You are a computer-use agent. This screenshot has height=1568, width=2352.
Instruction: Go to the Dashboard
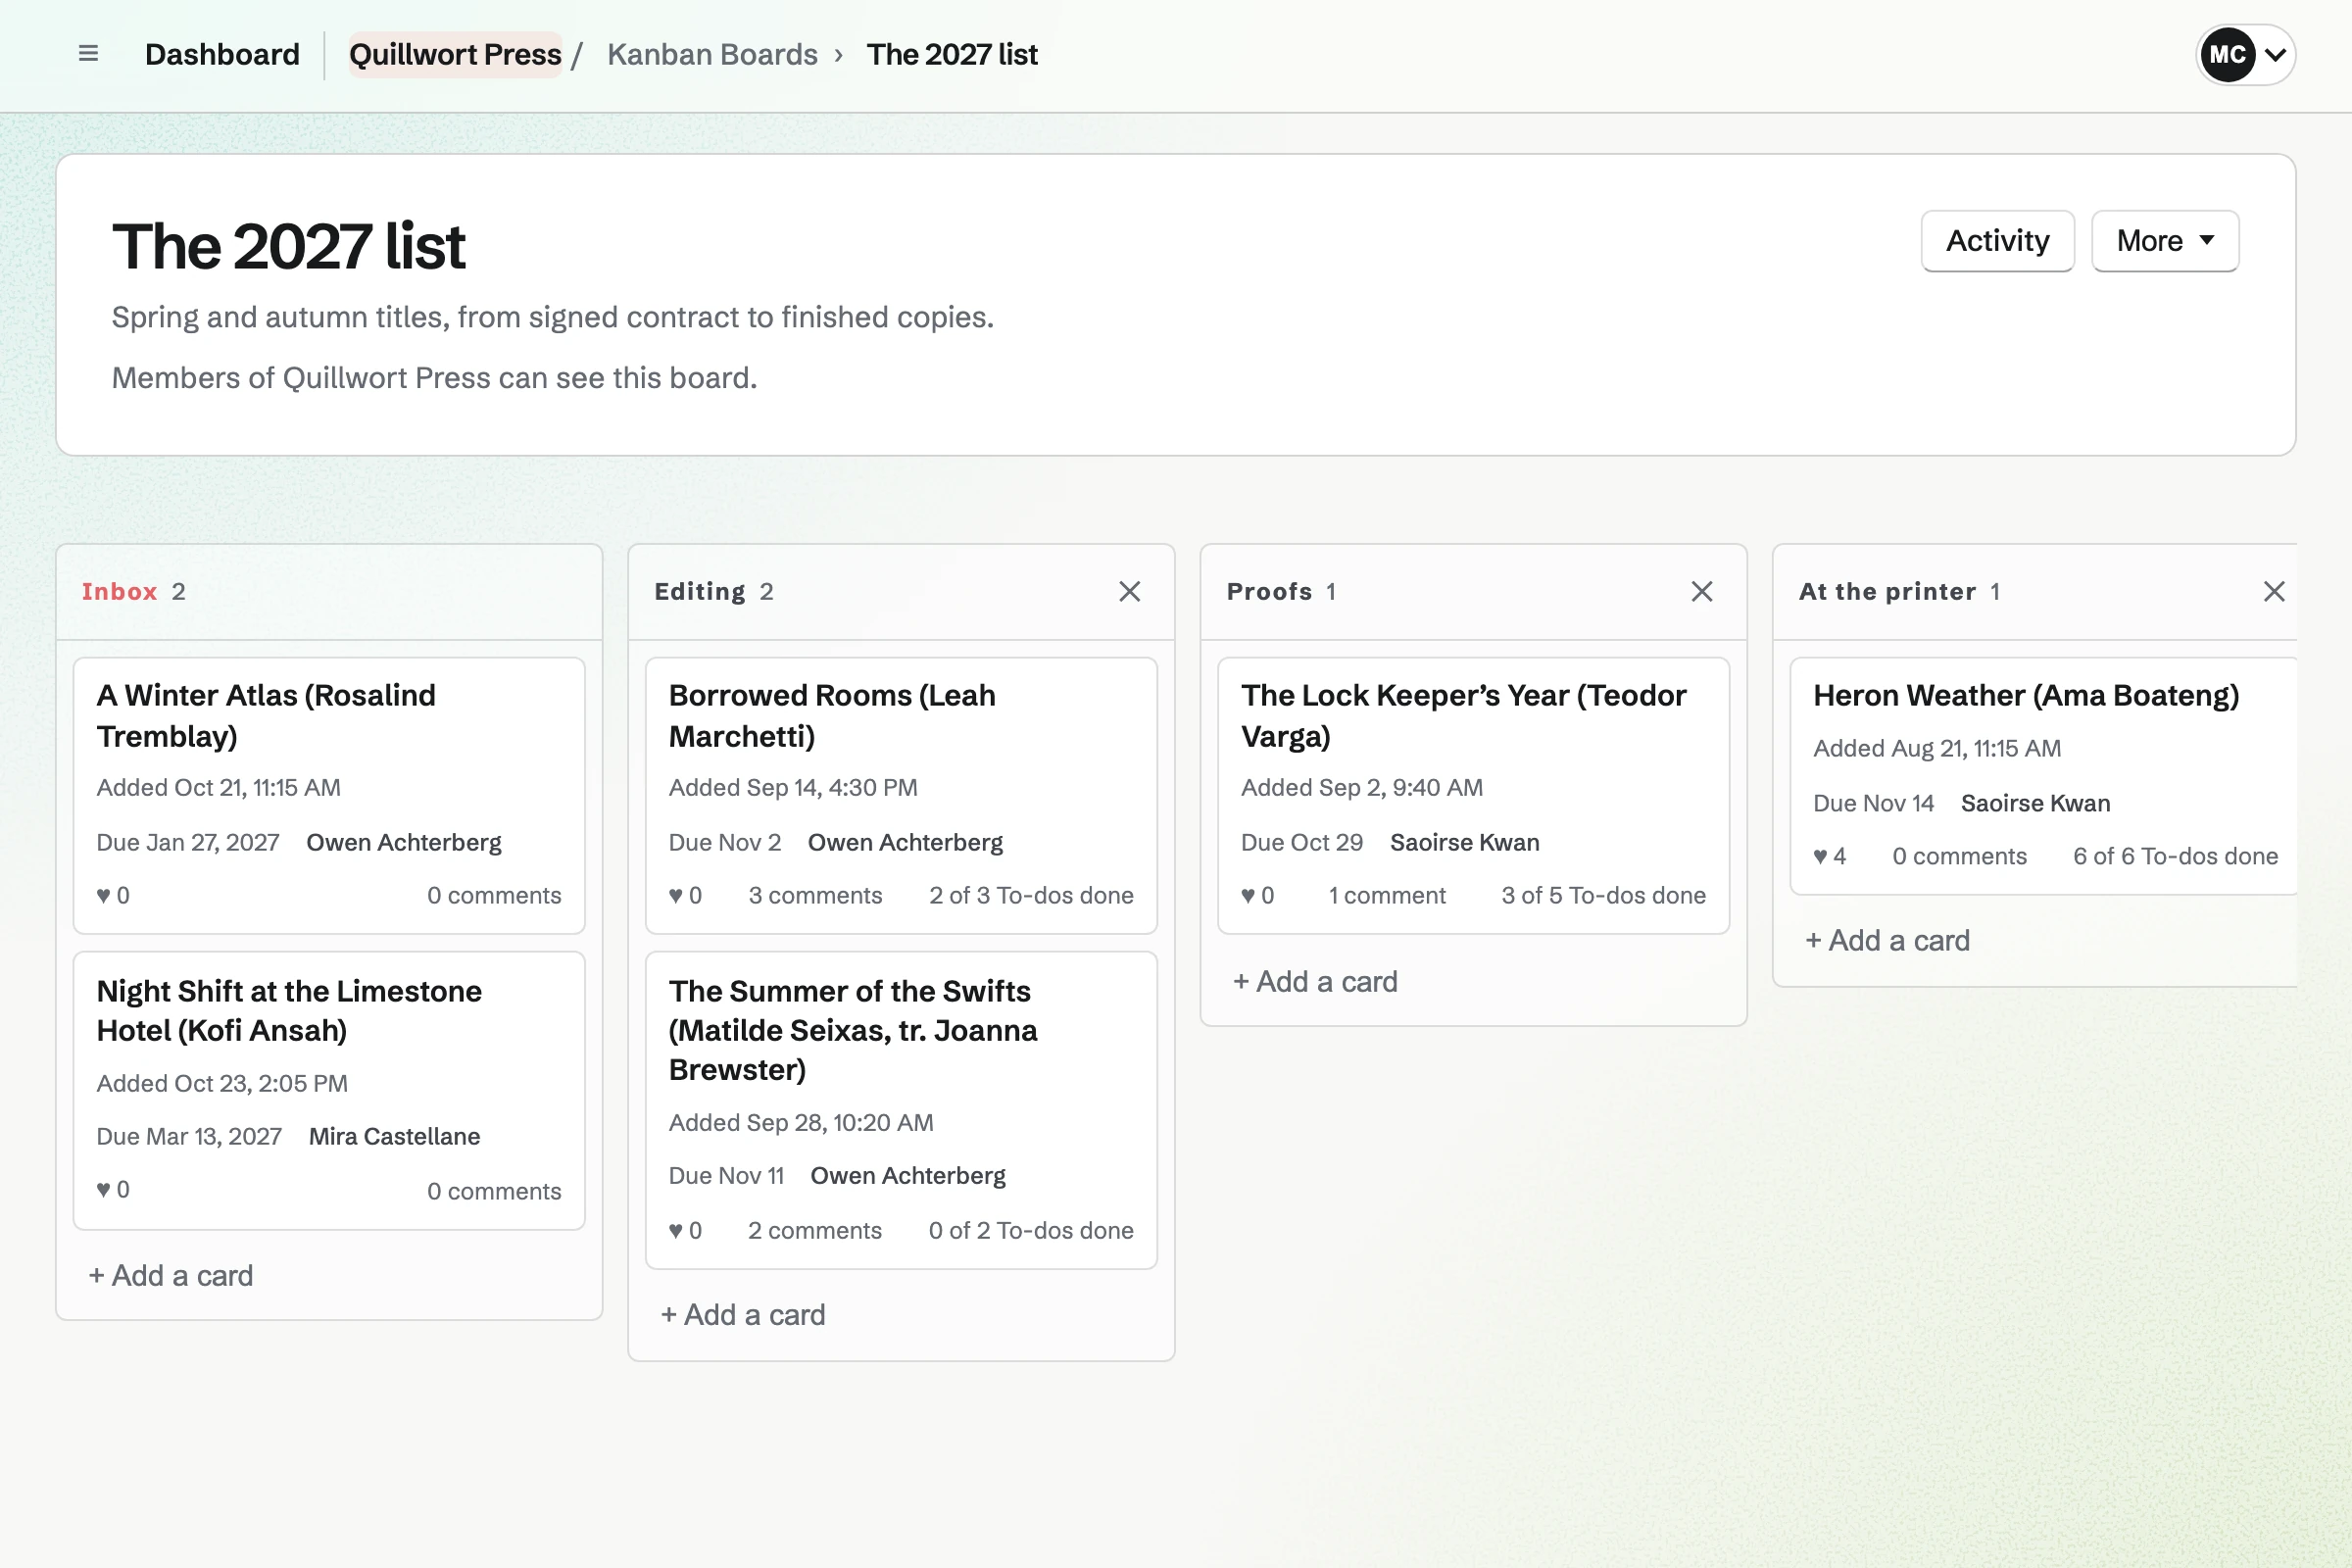click(x=222, y=54)
